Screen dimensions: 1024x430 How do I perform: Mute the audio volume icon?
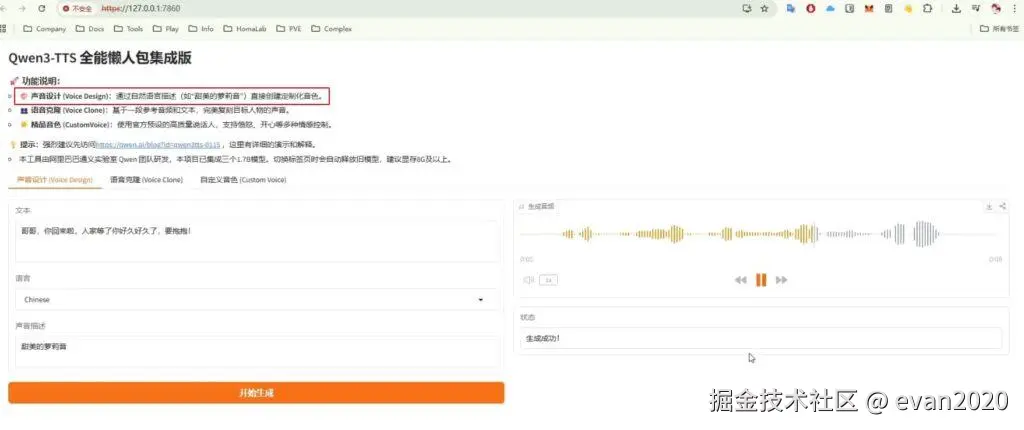point(528,280)
